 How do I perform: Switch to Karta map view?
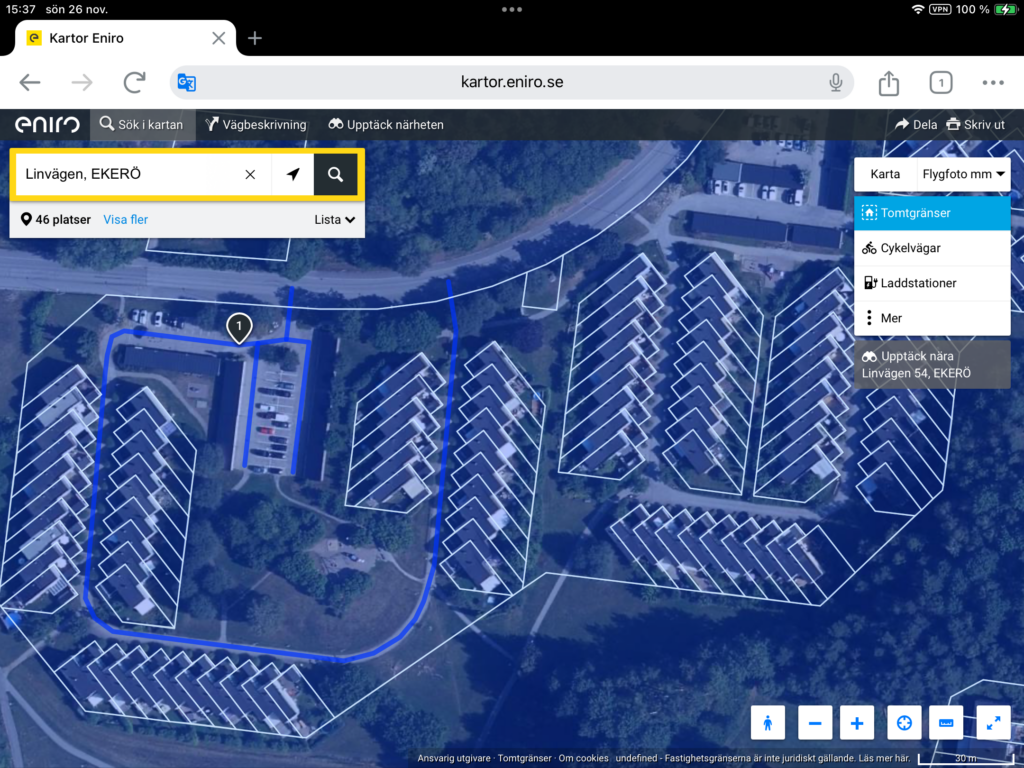[885, 174]
